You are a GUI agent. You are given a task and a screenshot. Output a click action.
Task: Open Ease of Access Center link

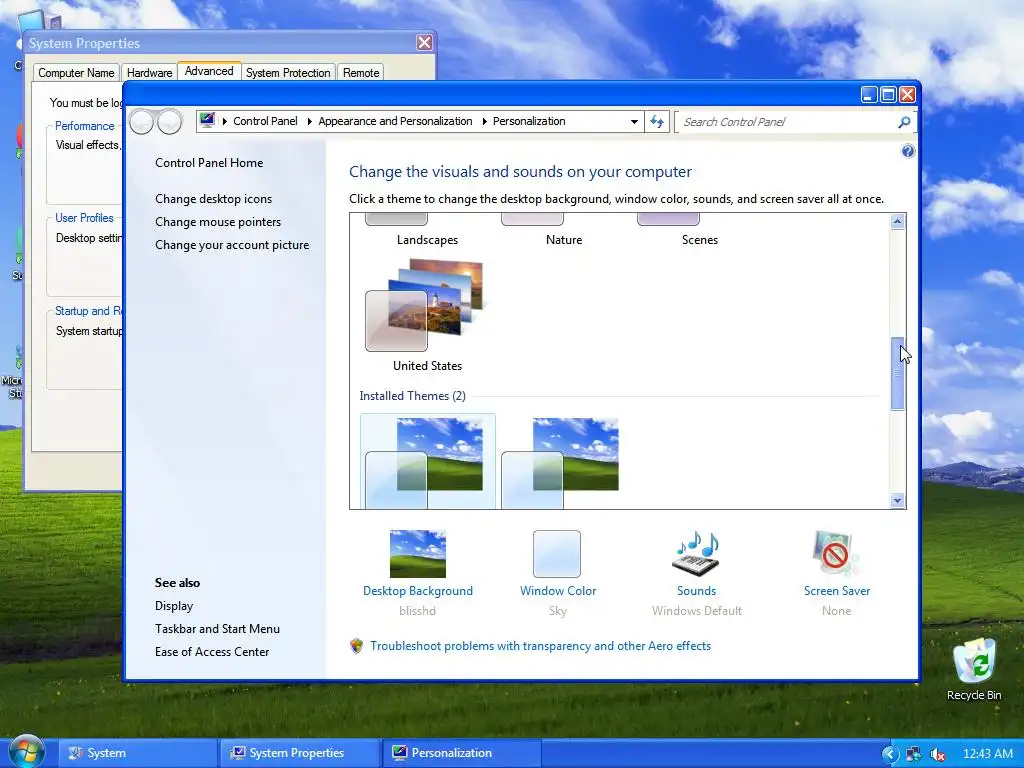coord(212,652)
